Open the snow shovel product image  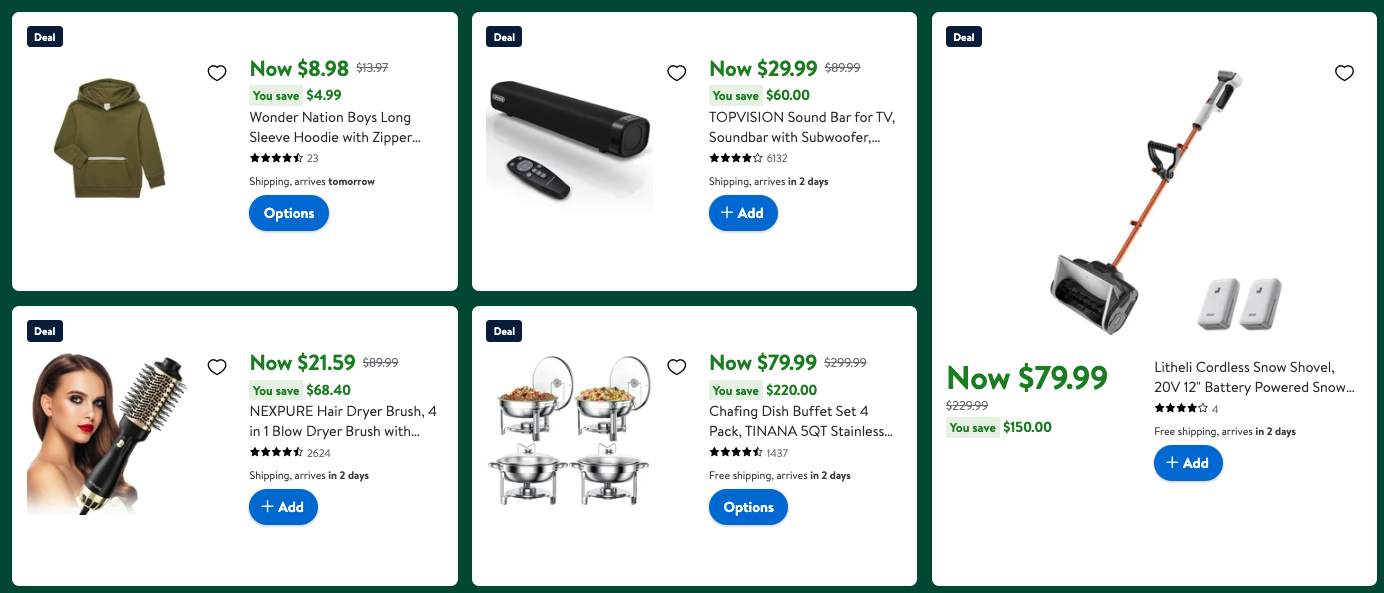click(x=1155, y=201)
